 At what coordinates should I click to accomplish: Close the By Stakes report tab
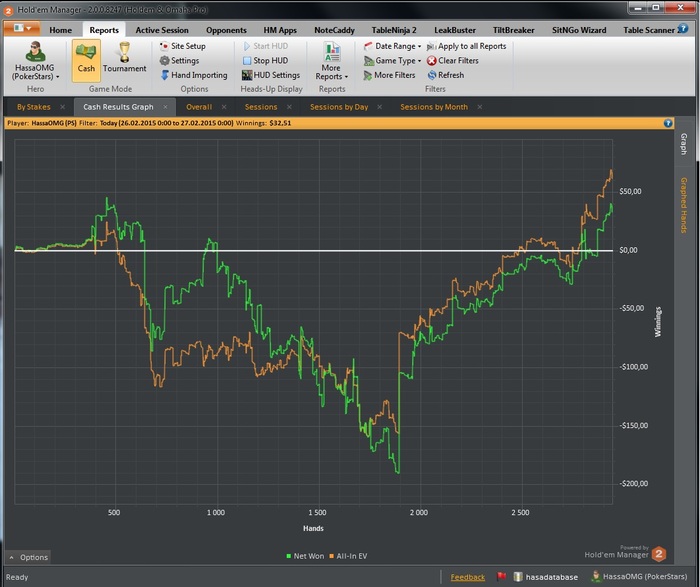pyautogui.click(x=62, y=107)
